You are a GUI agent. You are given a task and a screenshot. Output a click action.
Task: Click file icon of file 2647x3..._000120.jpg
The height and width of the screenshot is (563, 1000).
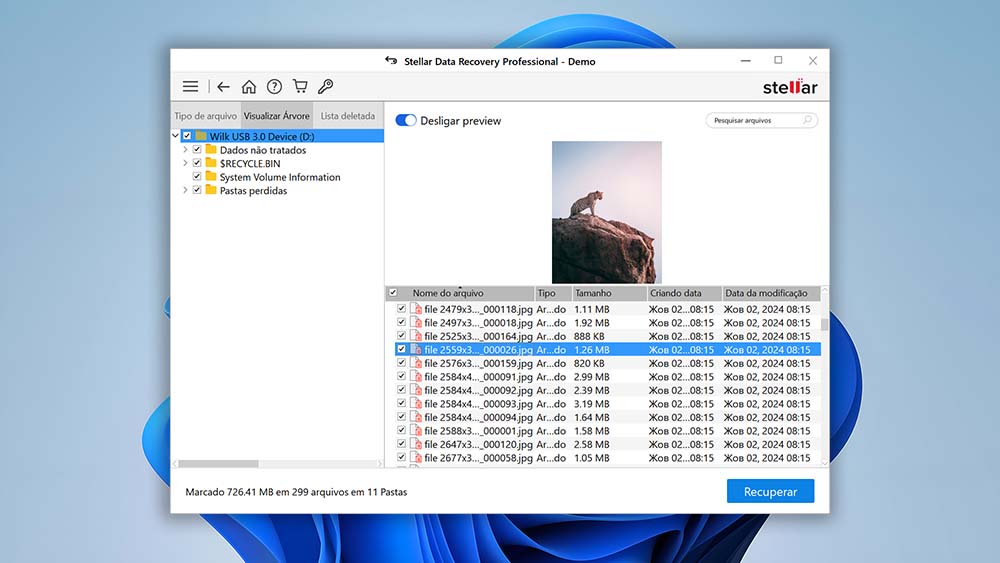pos(416,444)
